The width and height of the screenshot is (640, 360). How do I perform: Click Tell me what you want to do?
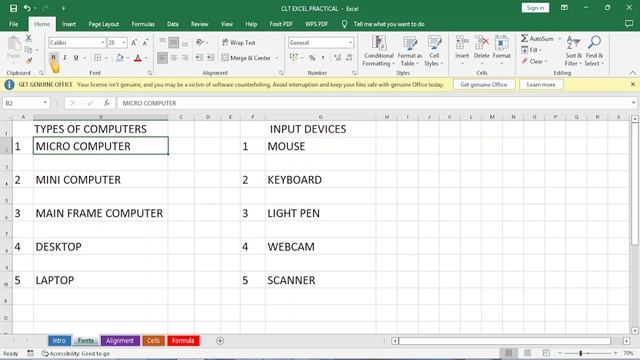pos(389,24)
